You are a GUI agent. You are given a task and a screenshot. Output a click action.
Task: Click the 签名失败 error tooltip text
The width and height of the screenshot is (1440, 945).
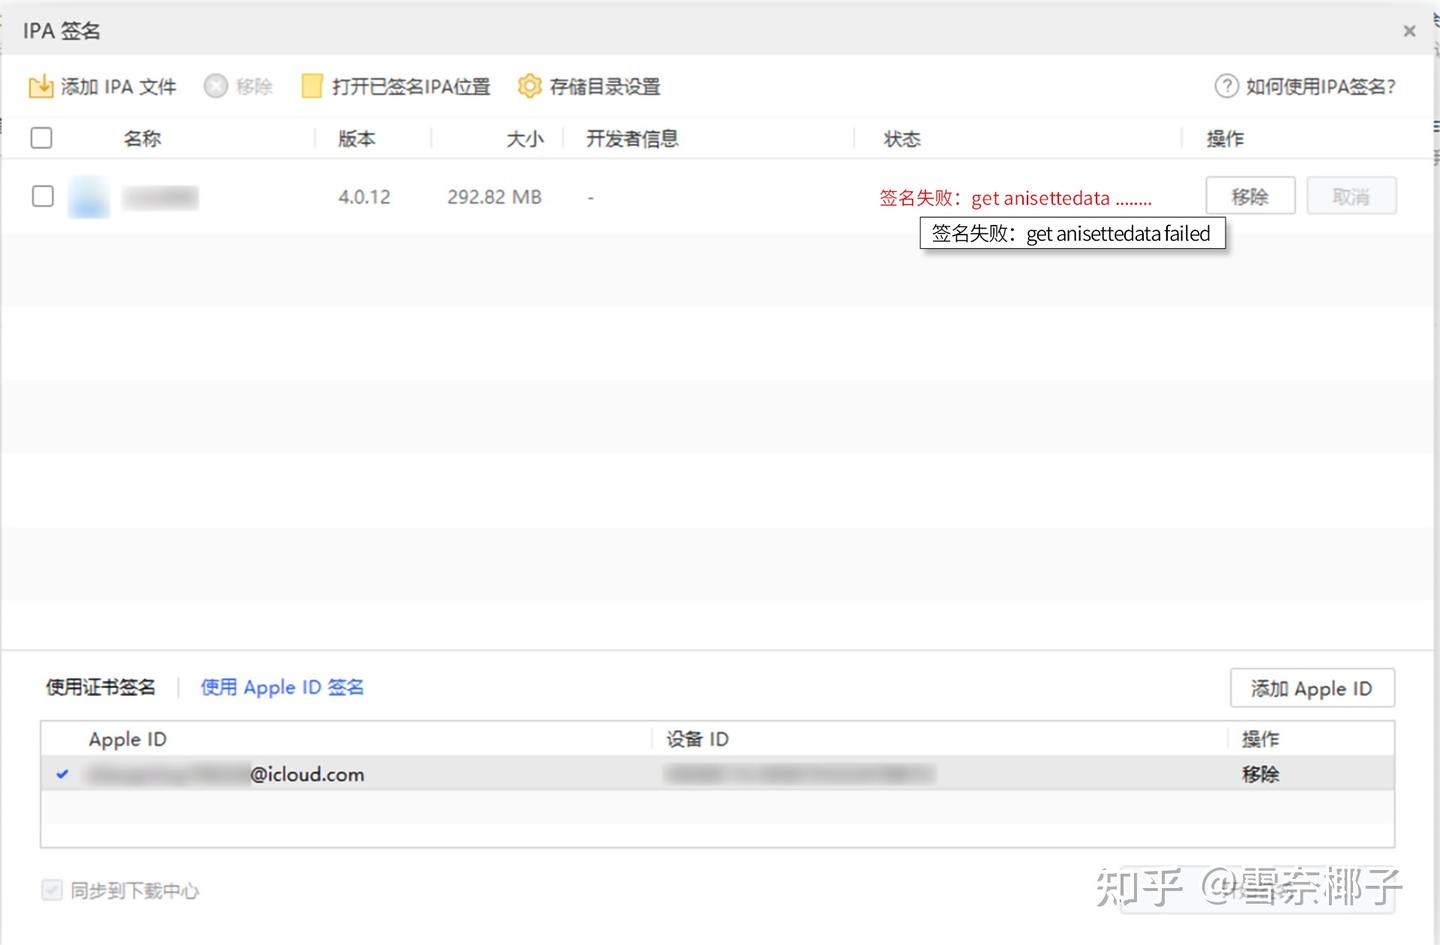pyautogui.click(x=1071, y=233)
